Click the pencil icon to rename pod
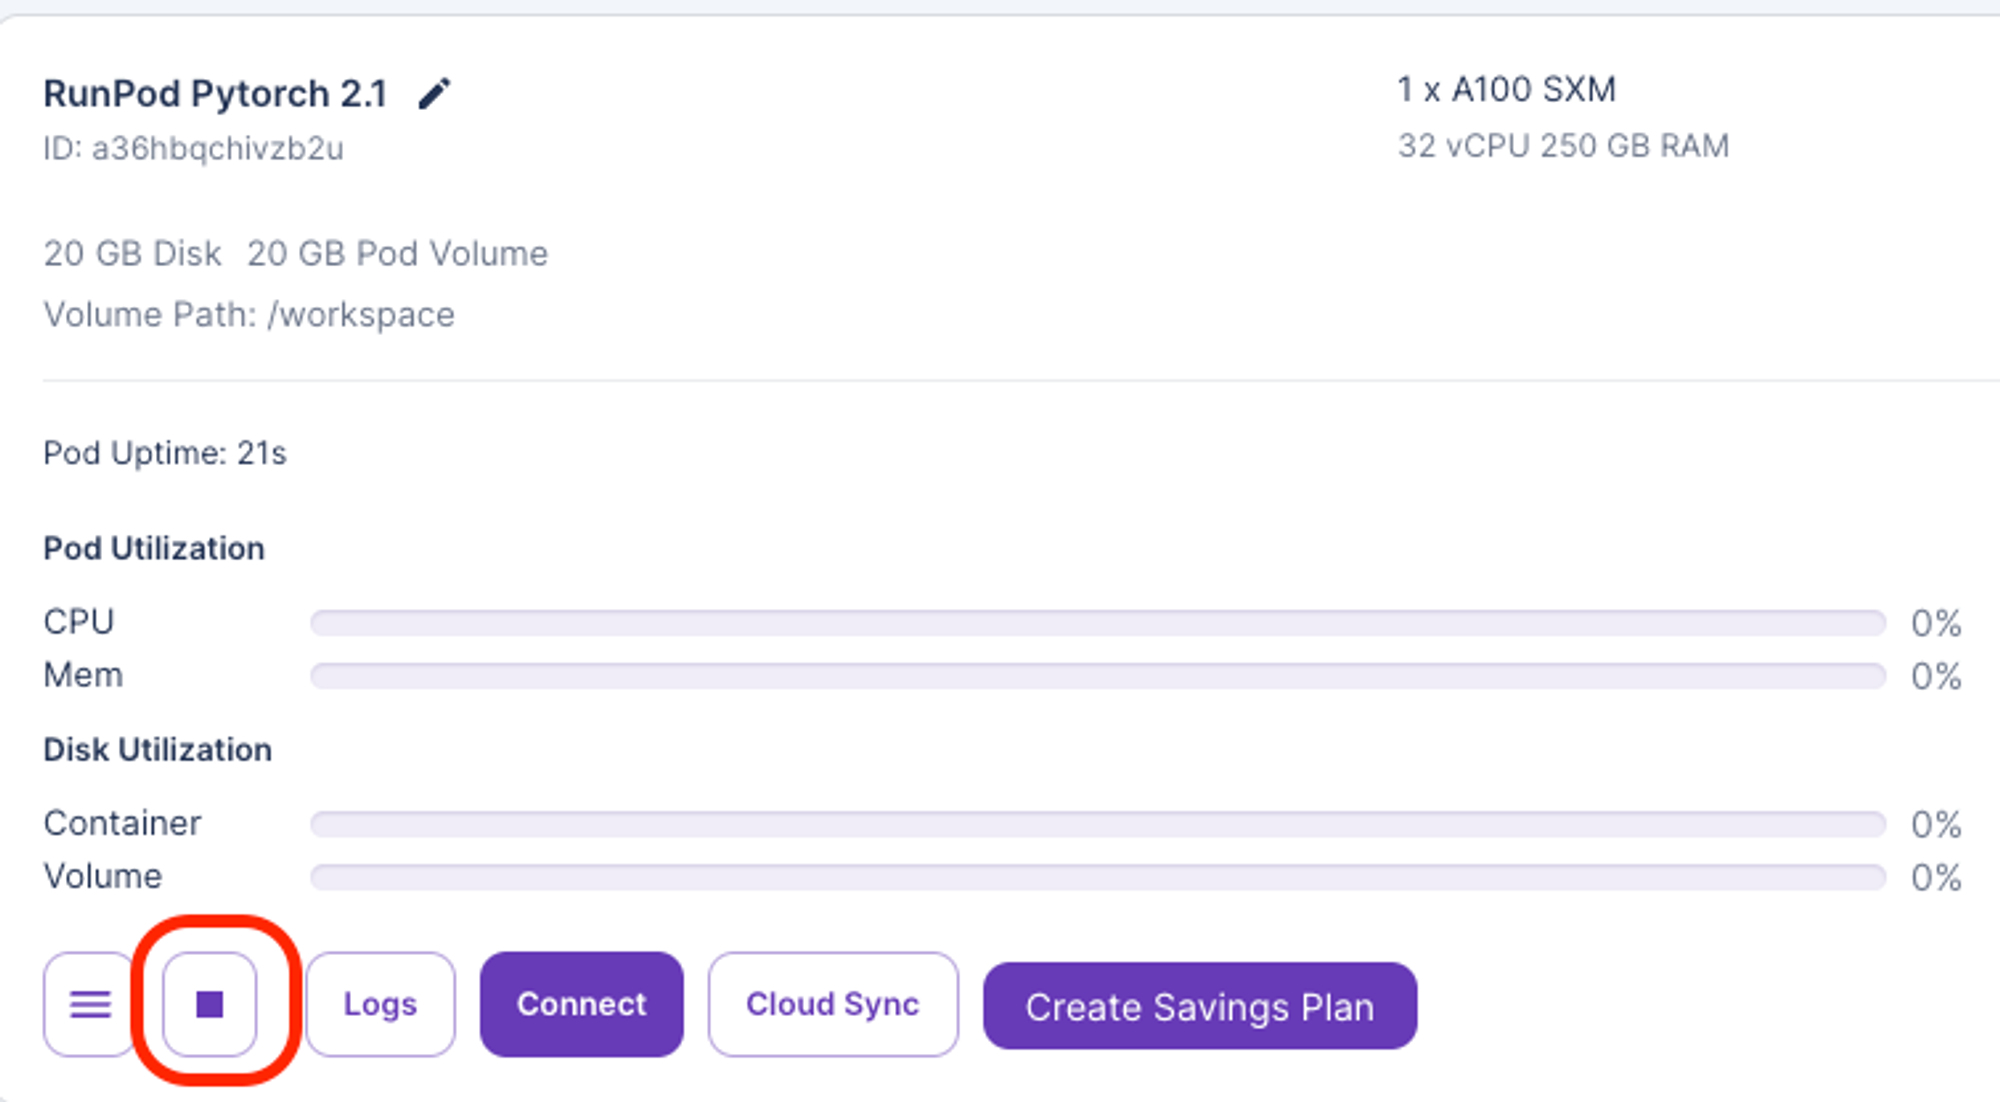Viewport: 2000px width, 1102px height. (434, 94)
